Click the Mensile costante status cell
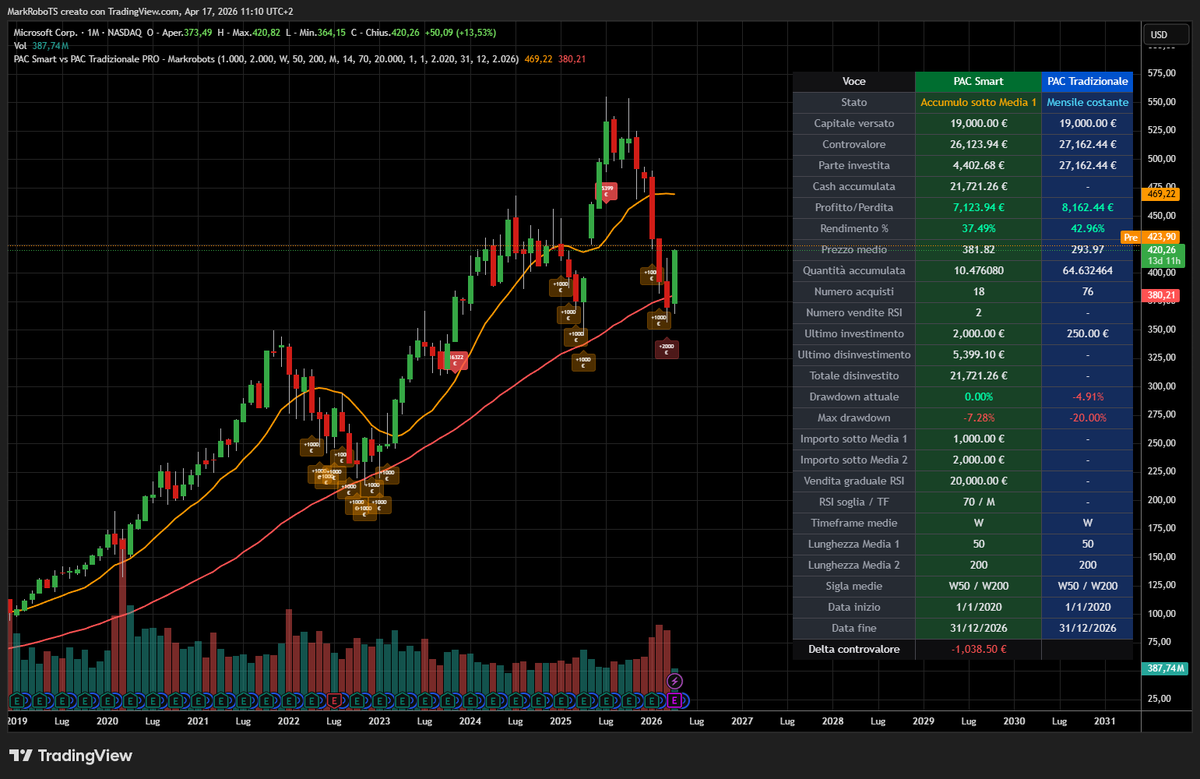 [1087, 102]
